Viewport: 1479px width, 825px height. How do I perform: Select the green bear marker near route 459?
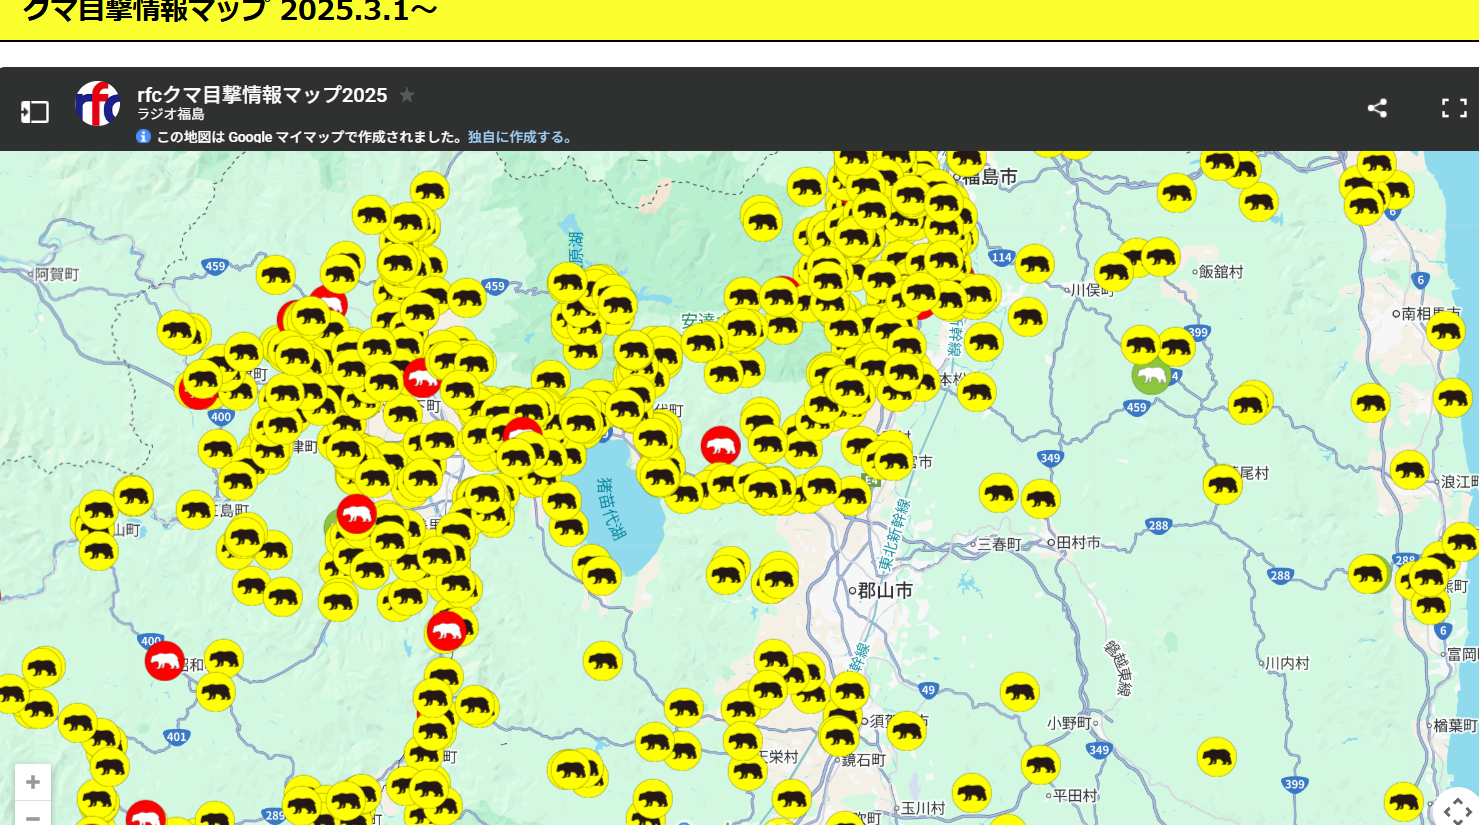point(1151,376)
